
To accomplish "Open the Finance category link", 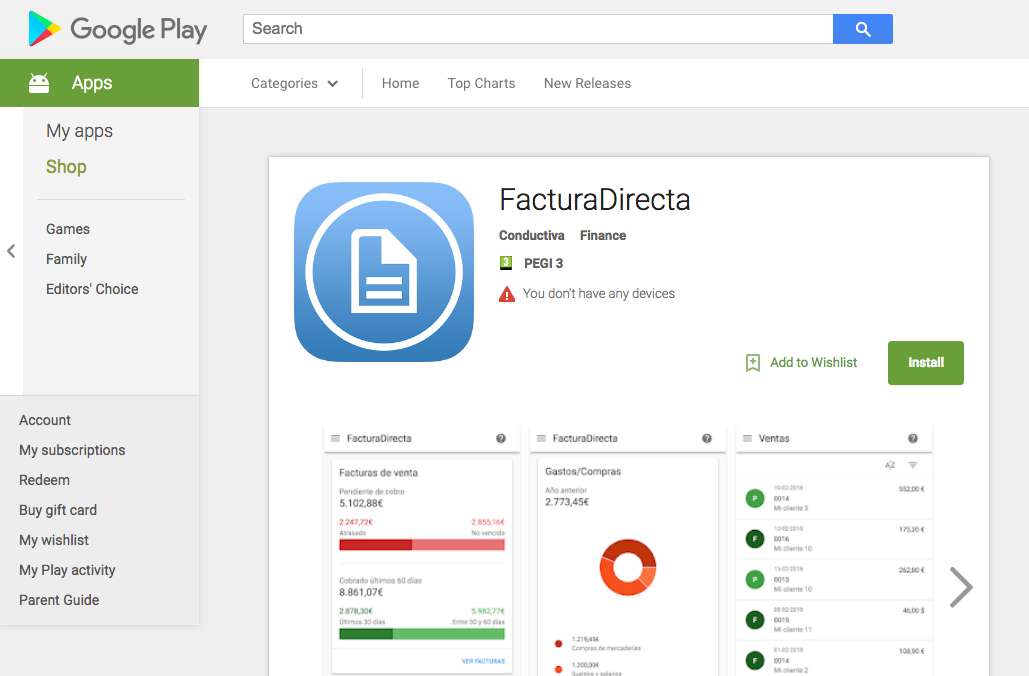I will pos(602,236).
